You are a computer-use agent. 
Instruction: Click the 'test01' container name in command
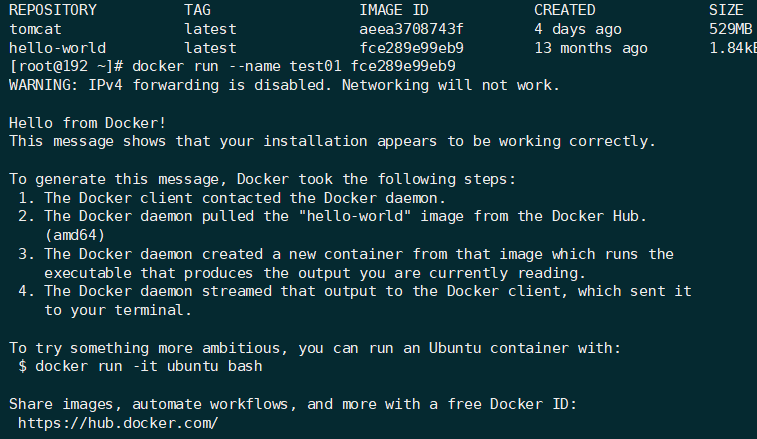pyautogui.click(x=315, y=66)
